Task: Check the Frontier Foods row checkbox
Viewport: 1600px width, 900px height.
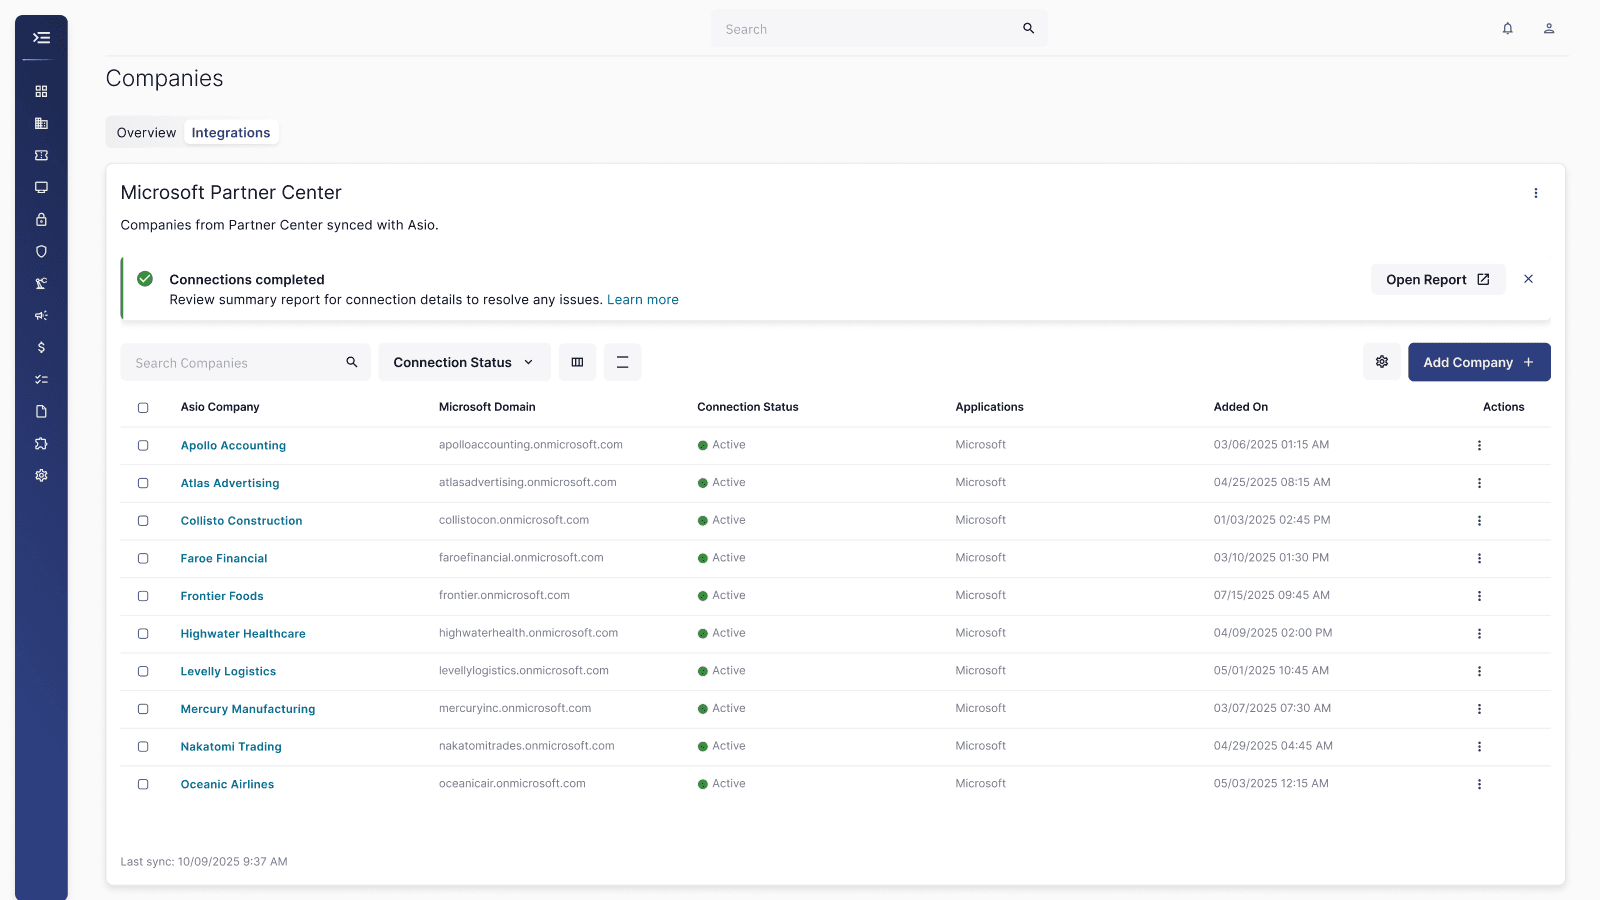Action: pyautogui.click(x=143, y=596)
